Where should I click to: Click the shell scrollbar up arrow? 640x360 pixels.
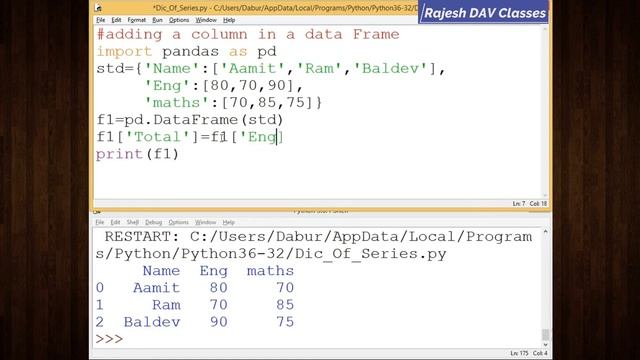pyautogui.click(x=545, y=232)
